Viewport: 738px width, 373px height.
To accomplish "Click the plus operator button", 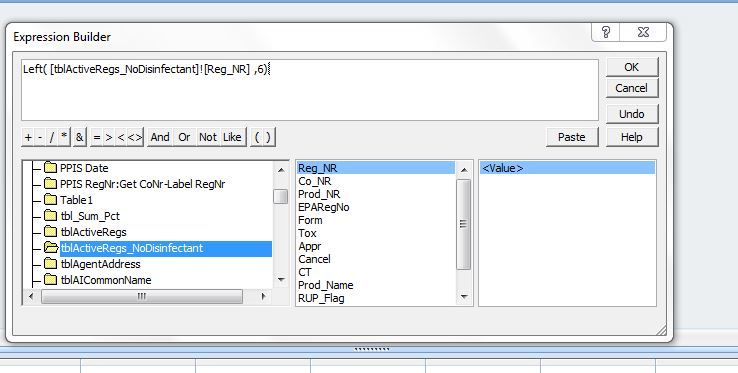I will [x=28, y=138].
